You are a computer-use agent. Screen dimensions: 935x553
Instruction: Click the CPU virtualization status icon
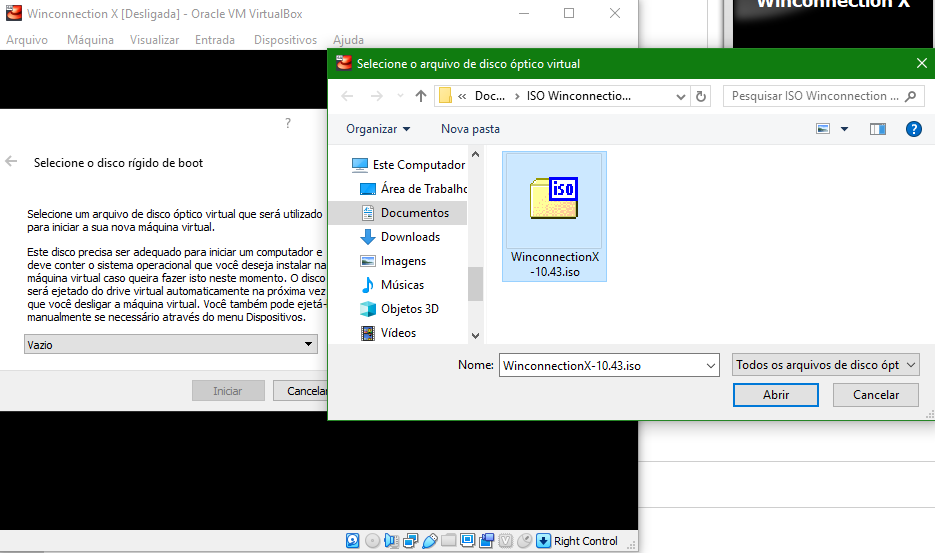(506, 540)
